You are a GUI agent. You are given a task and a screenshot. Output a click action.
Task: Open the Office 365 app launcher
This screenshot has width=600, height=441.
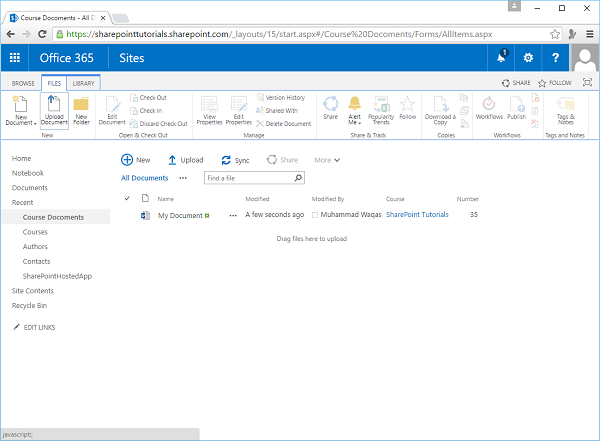click(14, 58)
